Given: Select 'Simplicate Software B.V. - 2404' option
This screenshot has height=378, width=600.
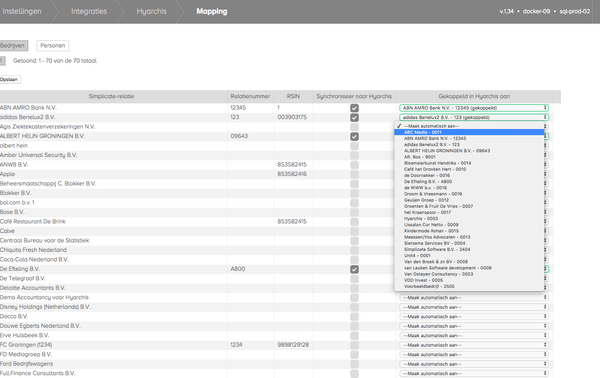Looking at the screenshot, I should [x=469, y=249].
